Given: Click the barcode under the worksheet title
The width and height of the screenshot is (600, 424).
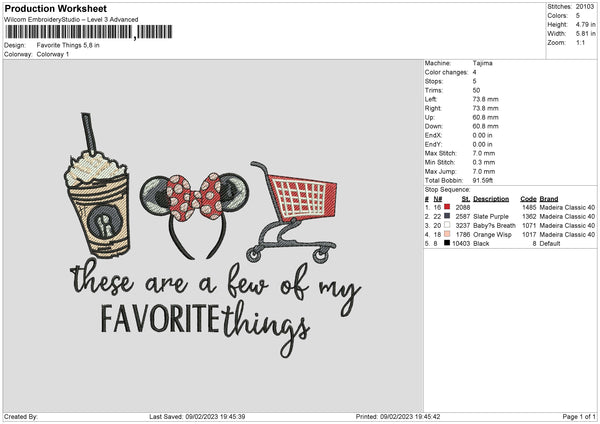Looking at the screenshot, I should click(x=88, y=32).
